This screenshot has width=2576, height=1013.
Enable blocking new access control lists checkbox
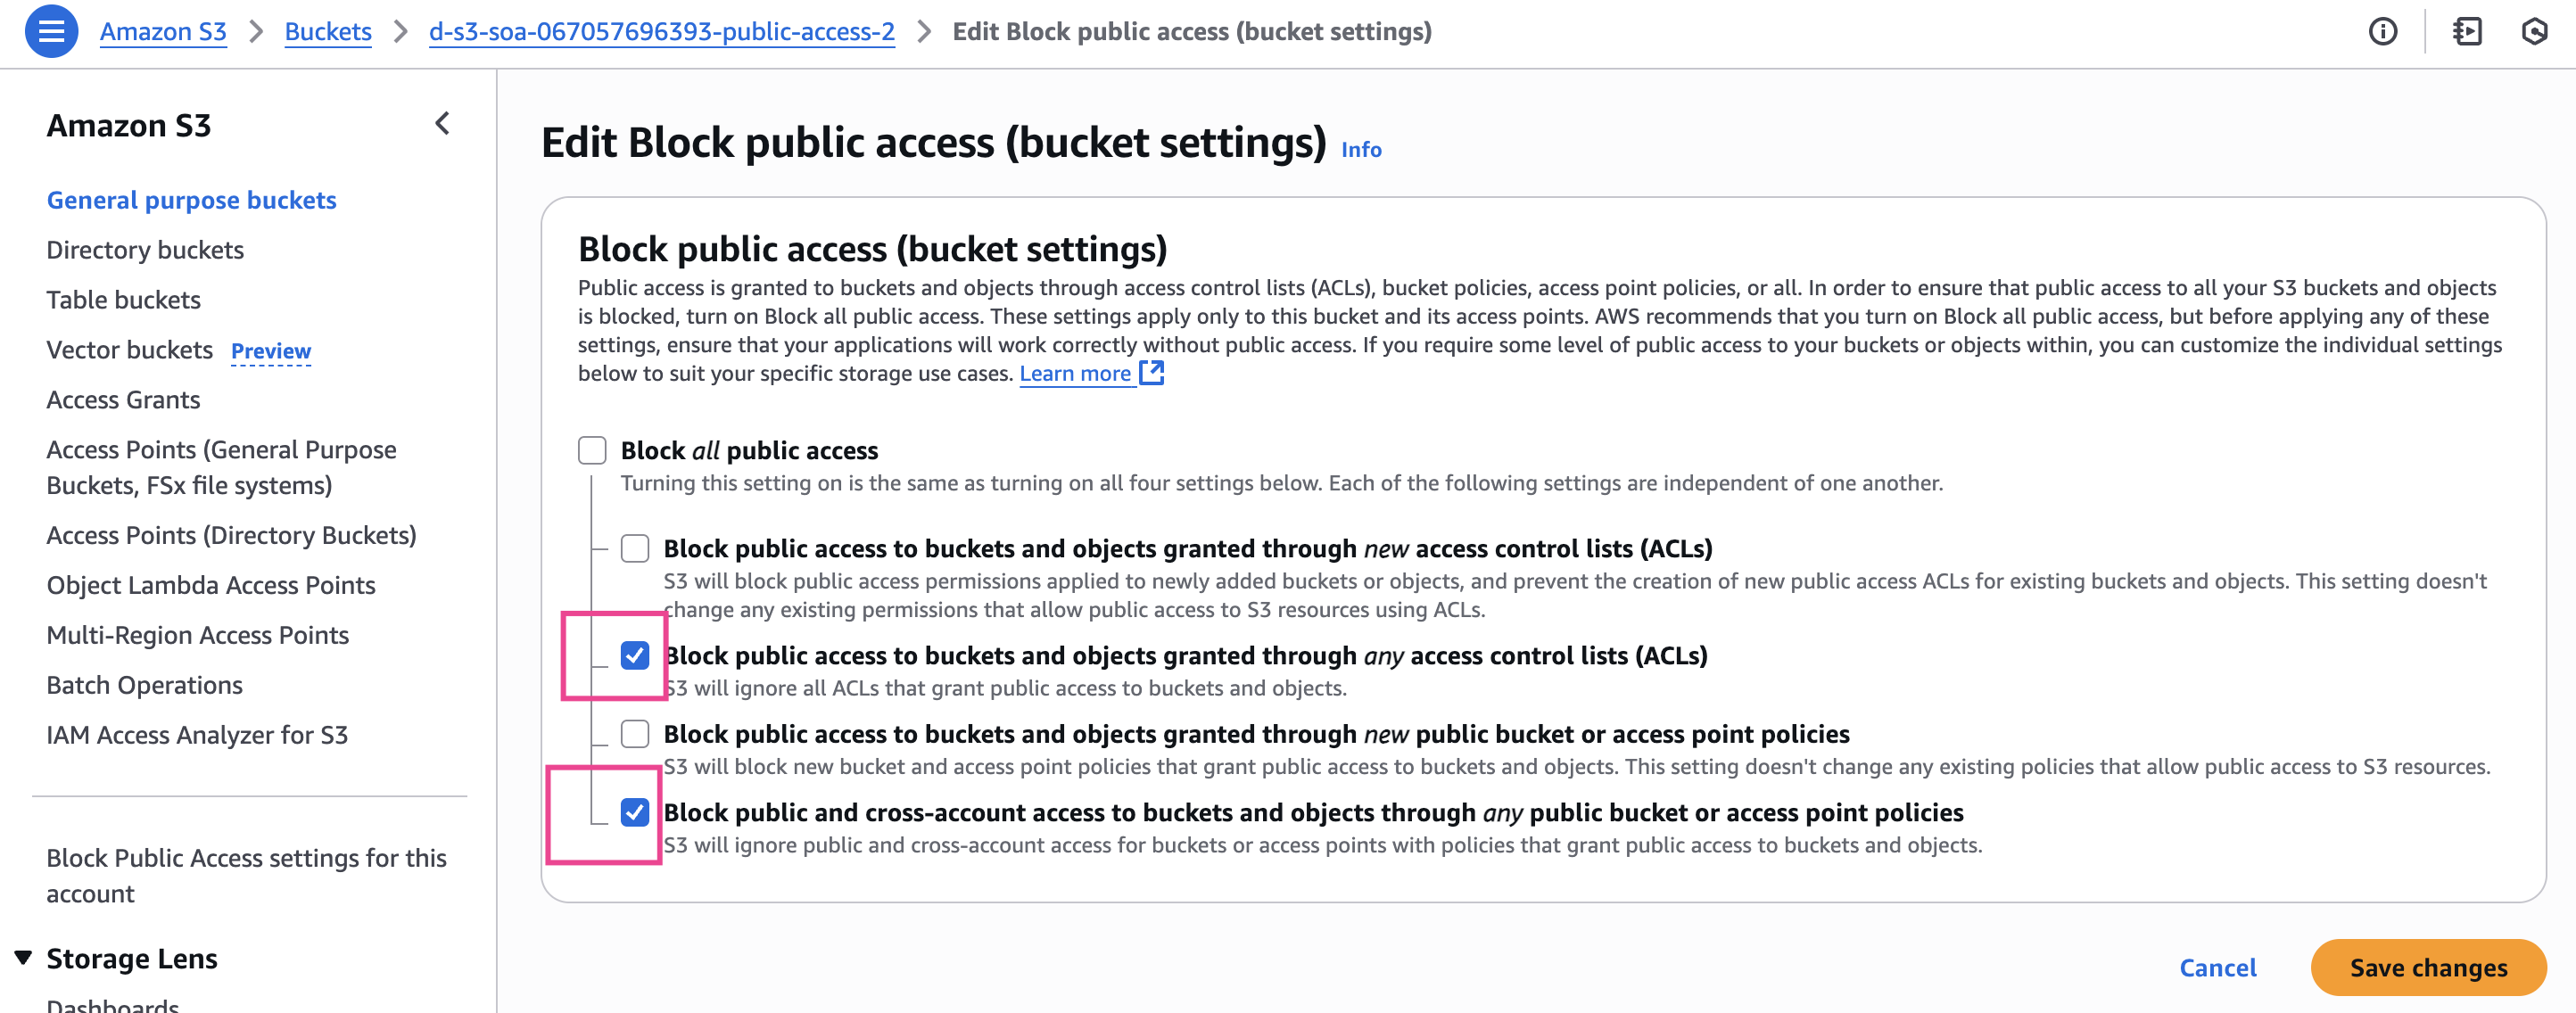coord(635,548)
